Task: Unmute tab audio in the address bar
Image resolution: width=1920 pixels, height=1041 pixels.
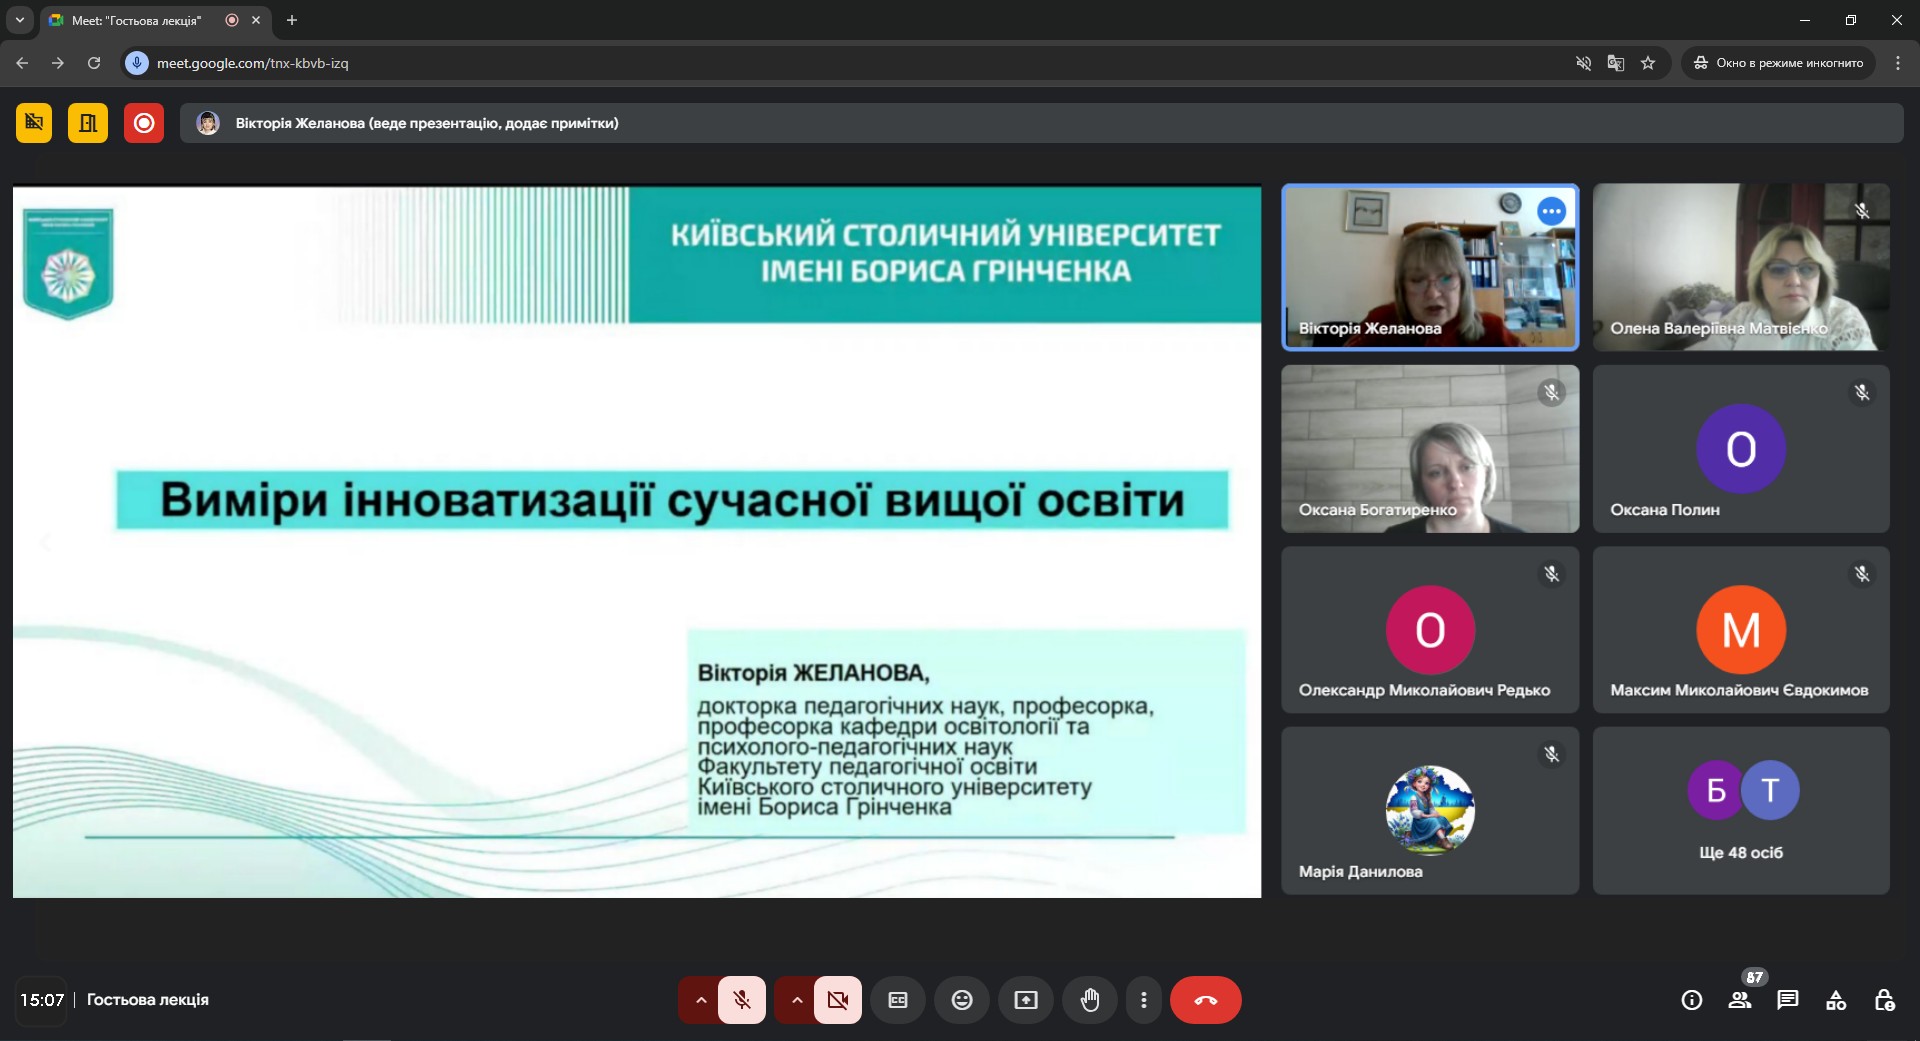Action: click(x=1583, y=63)
